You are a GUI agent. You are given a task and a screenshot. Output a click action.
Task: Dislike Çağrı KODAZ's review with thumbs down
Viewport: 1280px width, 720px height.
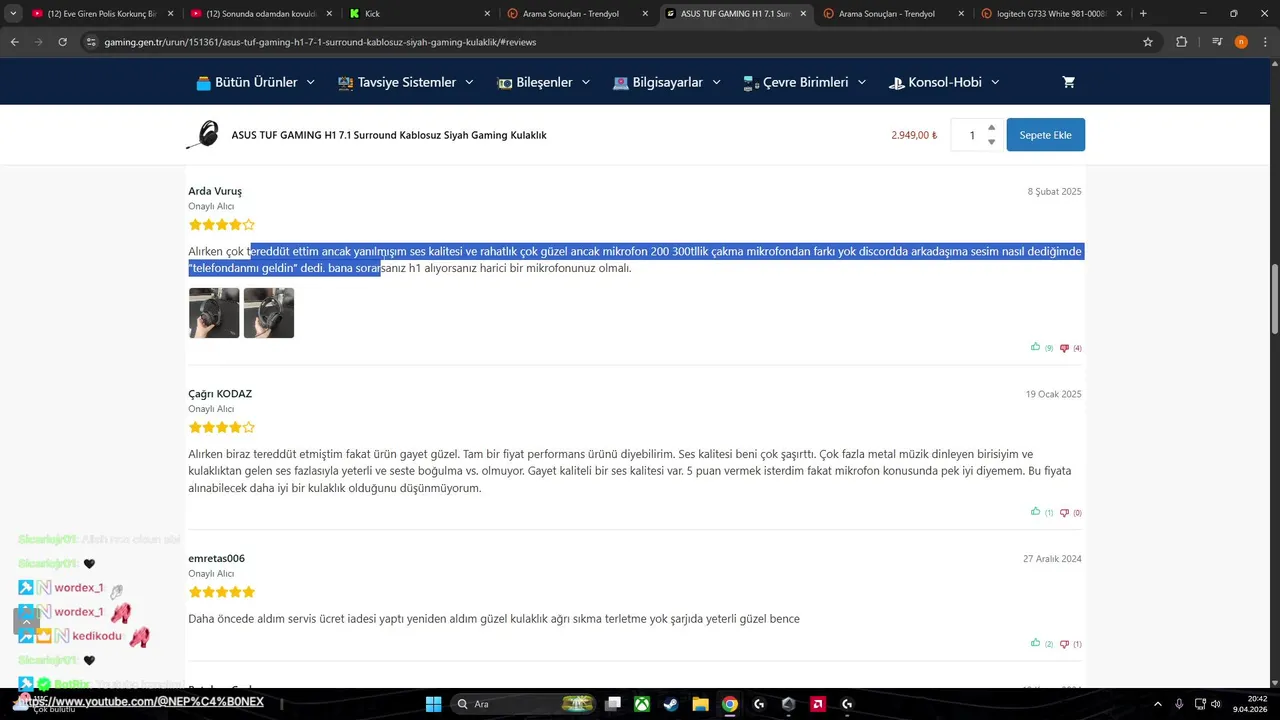tap(1064, 512)
